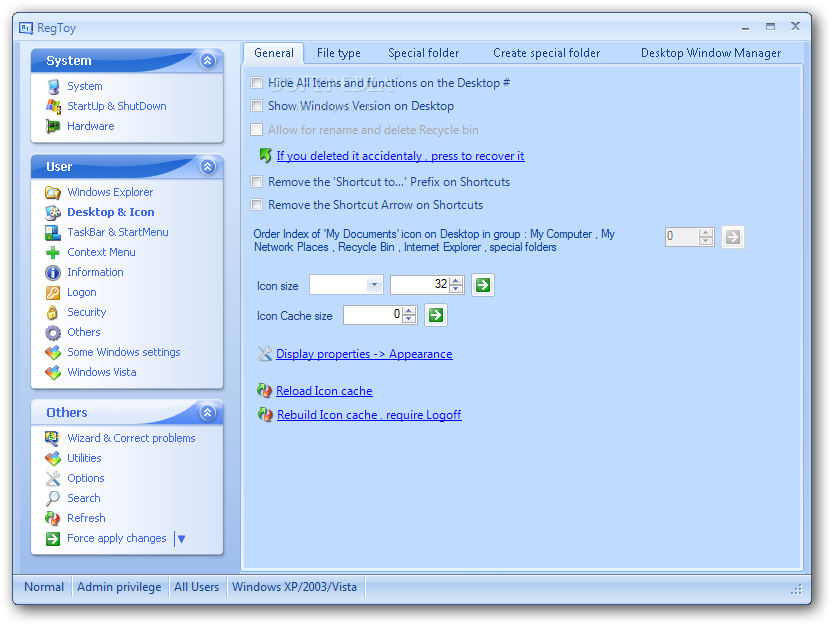Click the Security padlock icon

[53, 312]
